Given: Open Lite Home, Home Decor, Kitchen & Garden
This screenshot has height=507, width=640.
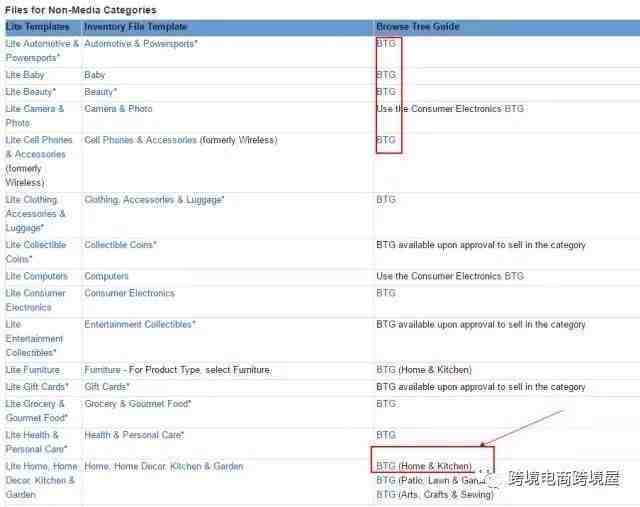Looking at the screenshot, I should pos(42,480).
